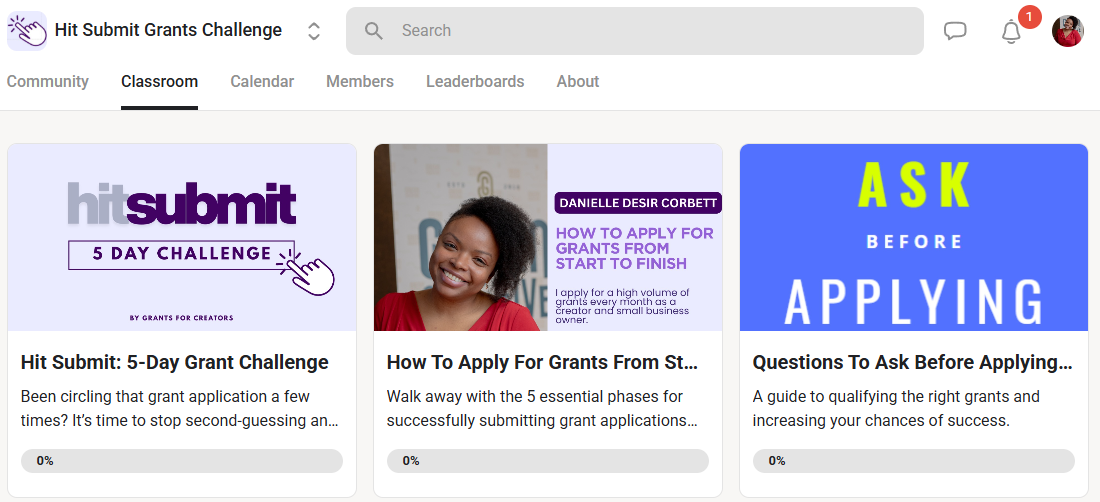
Task: Open the Danielle Desir Corbett course thumbnail
Action: click(548, 237)
